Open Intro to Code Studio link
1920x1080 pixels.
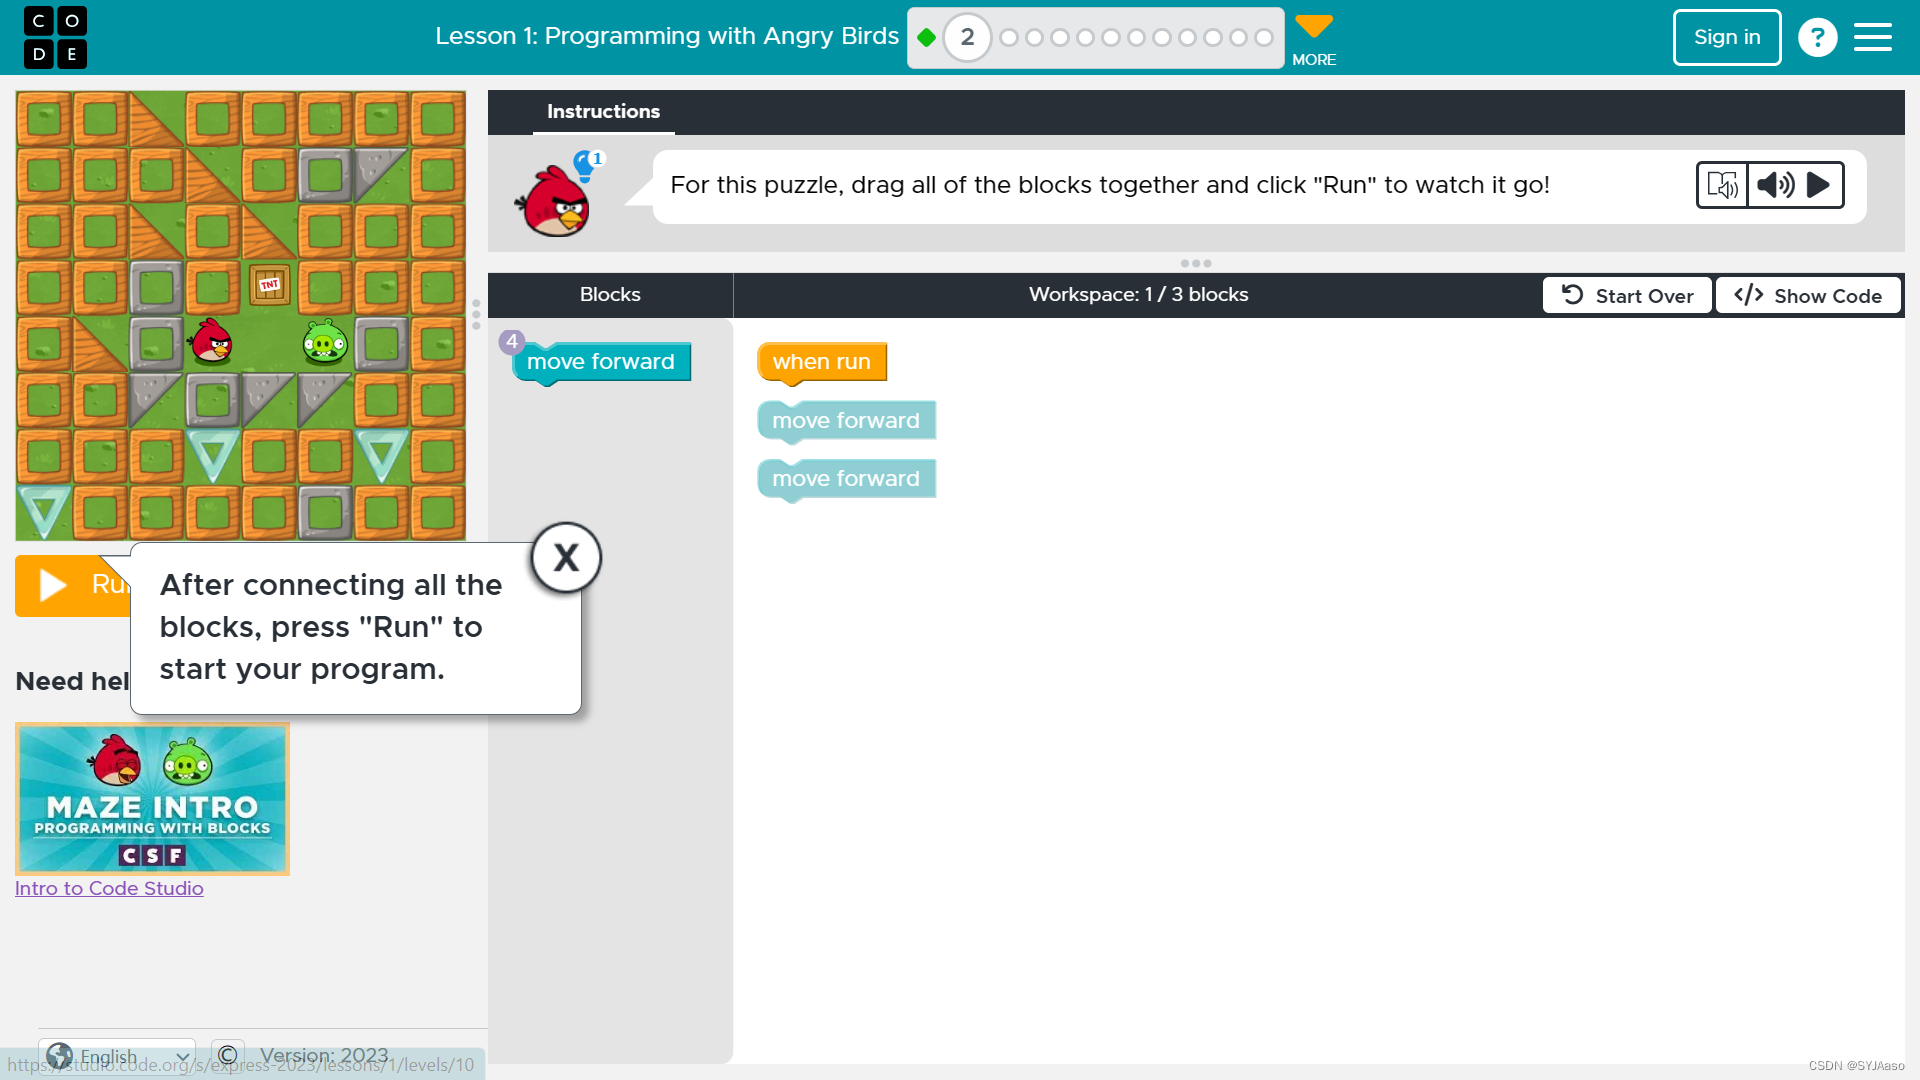tap(109, 888)
